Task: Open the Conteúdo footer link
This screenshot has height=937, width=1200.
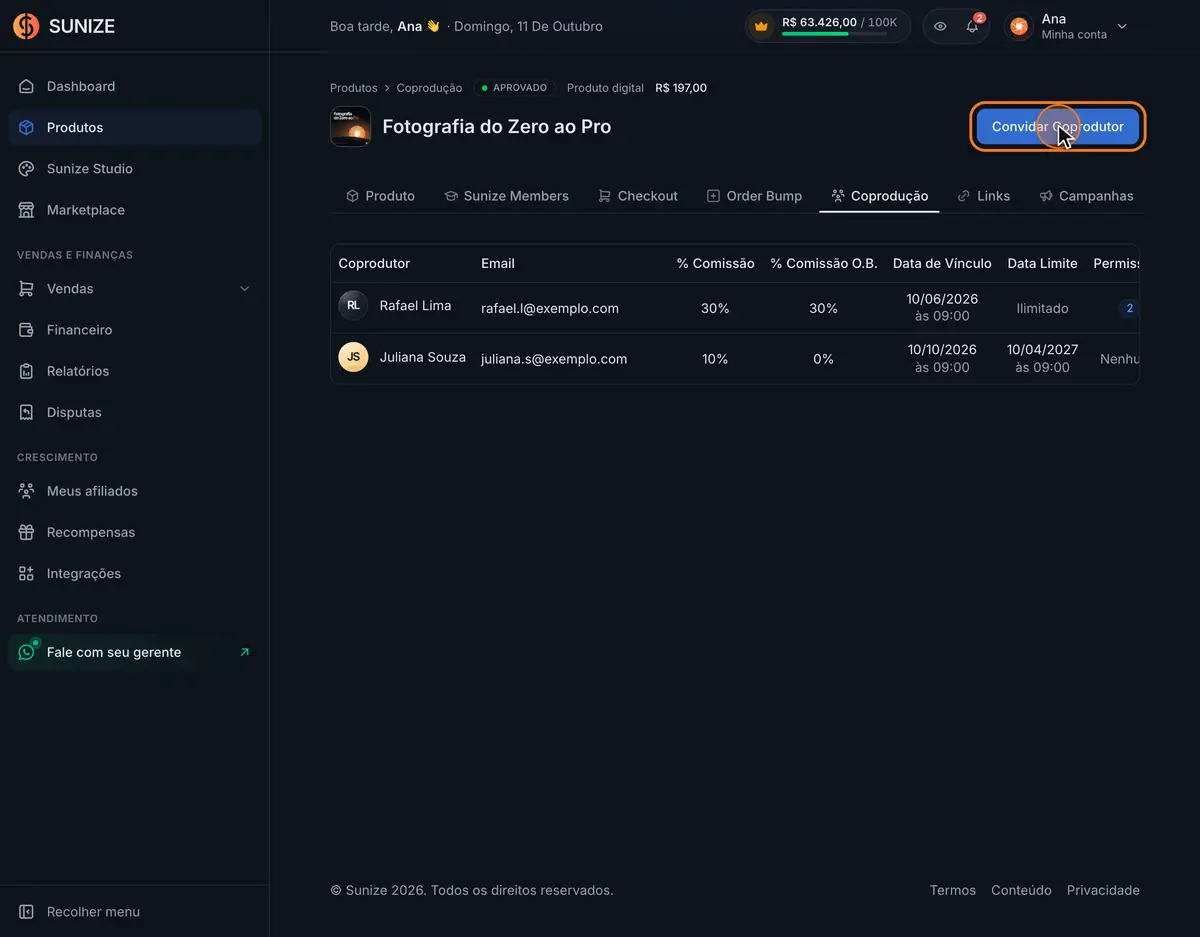Action: [x=1021, y=890]
